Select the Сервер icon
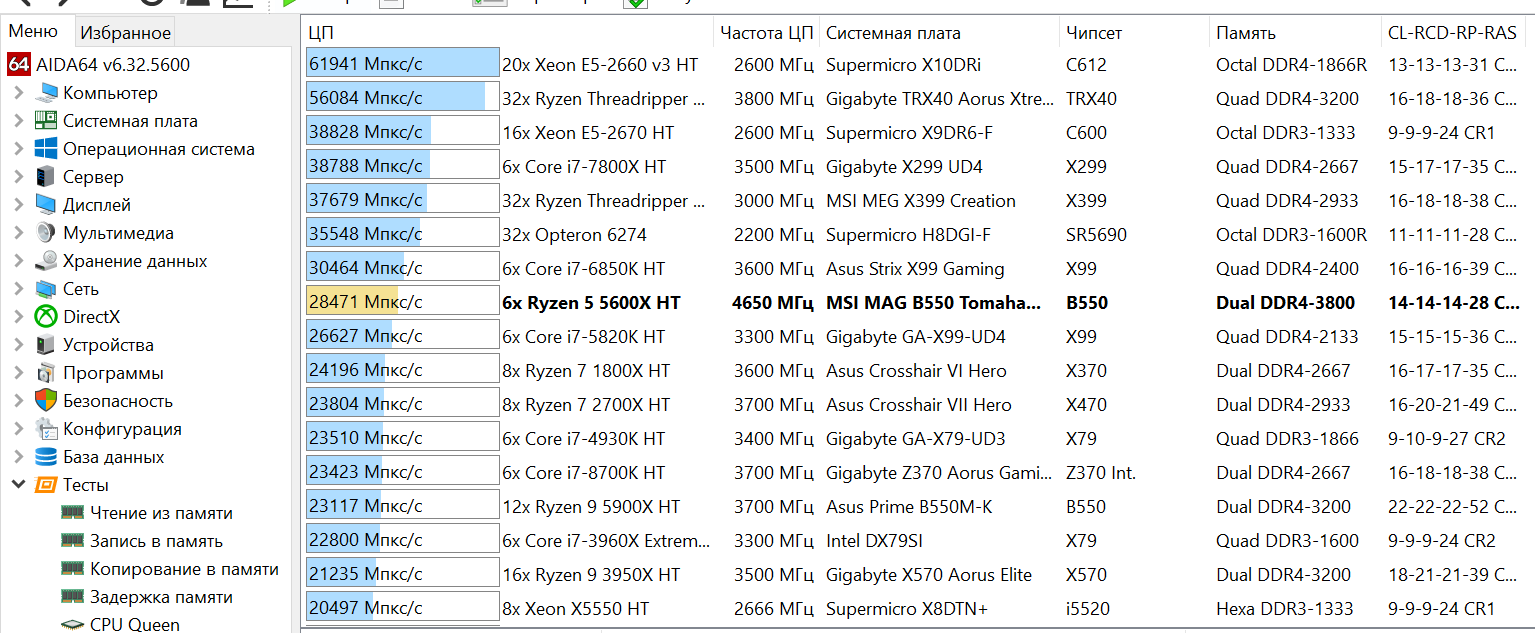This screenshot has width=1535, height=633. [46, 177]
